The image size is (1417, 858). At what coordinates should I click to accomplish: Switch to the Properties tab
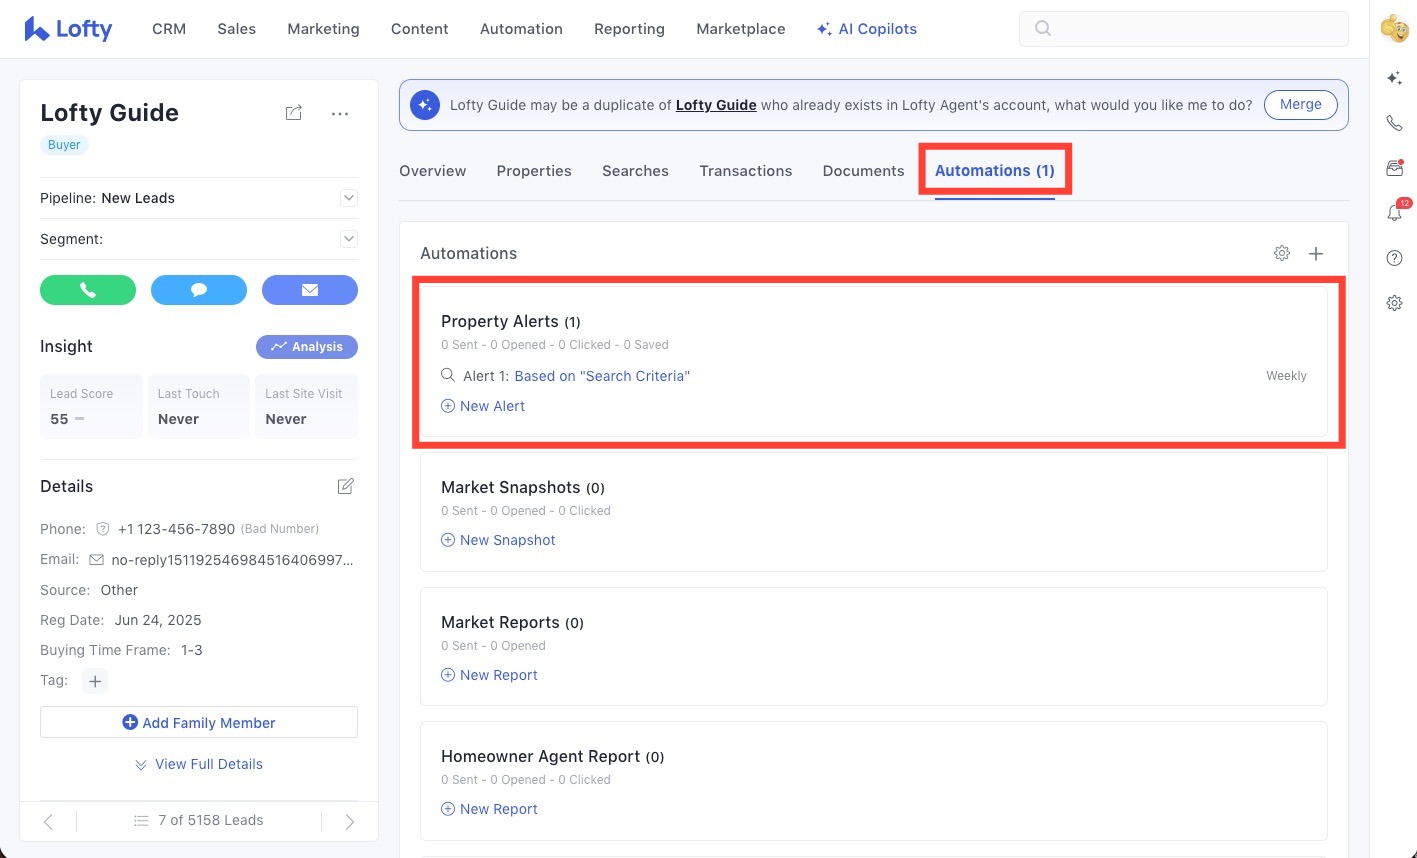click(534, 171)
